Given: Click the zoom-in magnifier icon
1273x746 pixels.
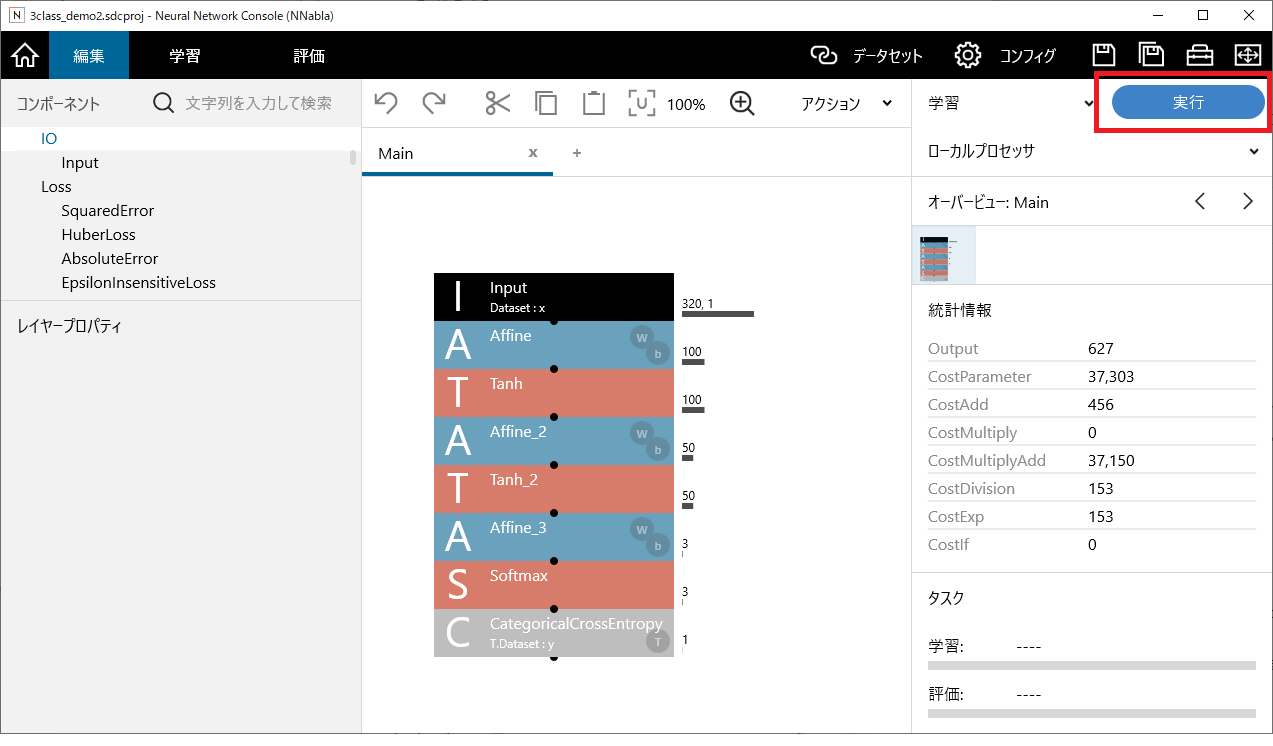Looking at the screenshot, I should [x=741, y=103].
